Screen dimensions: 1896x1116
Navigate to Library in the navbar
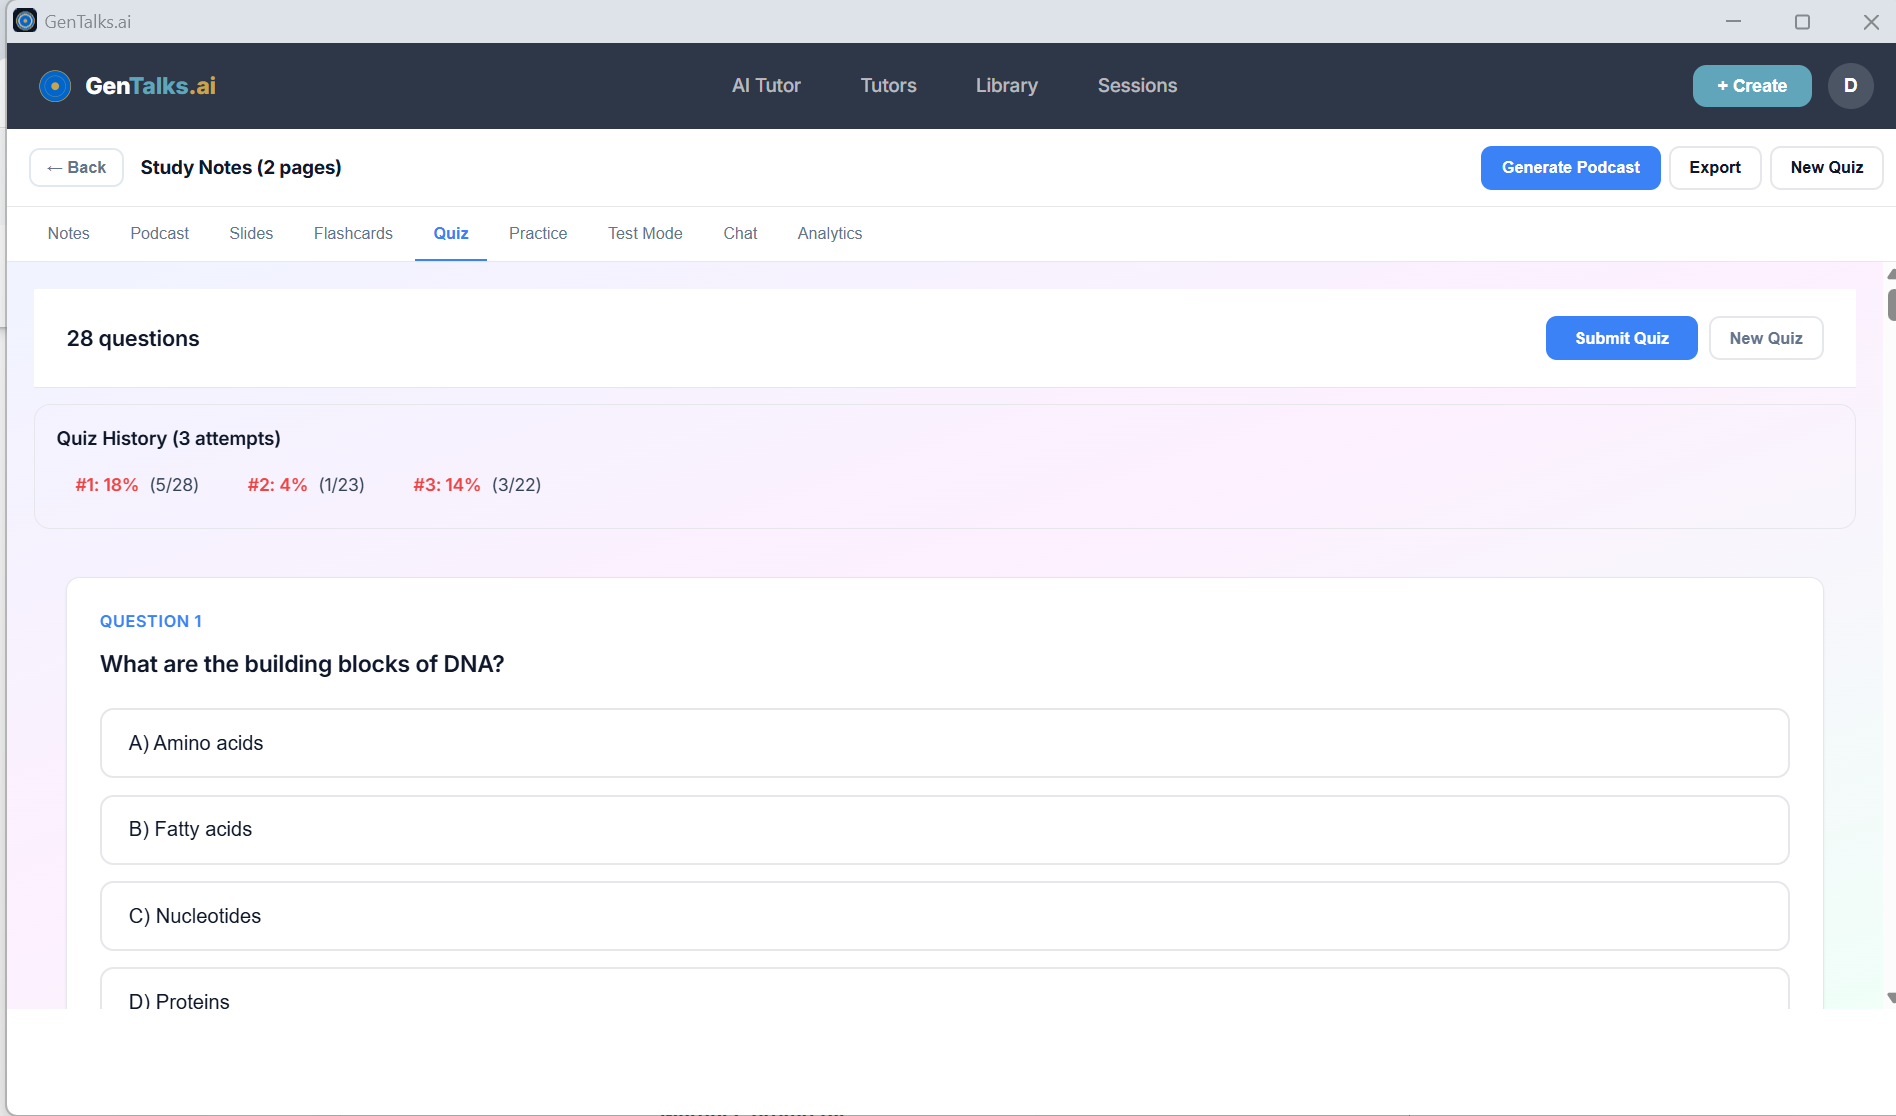tap(1006, 86)
